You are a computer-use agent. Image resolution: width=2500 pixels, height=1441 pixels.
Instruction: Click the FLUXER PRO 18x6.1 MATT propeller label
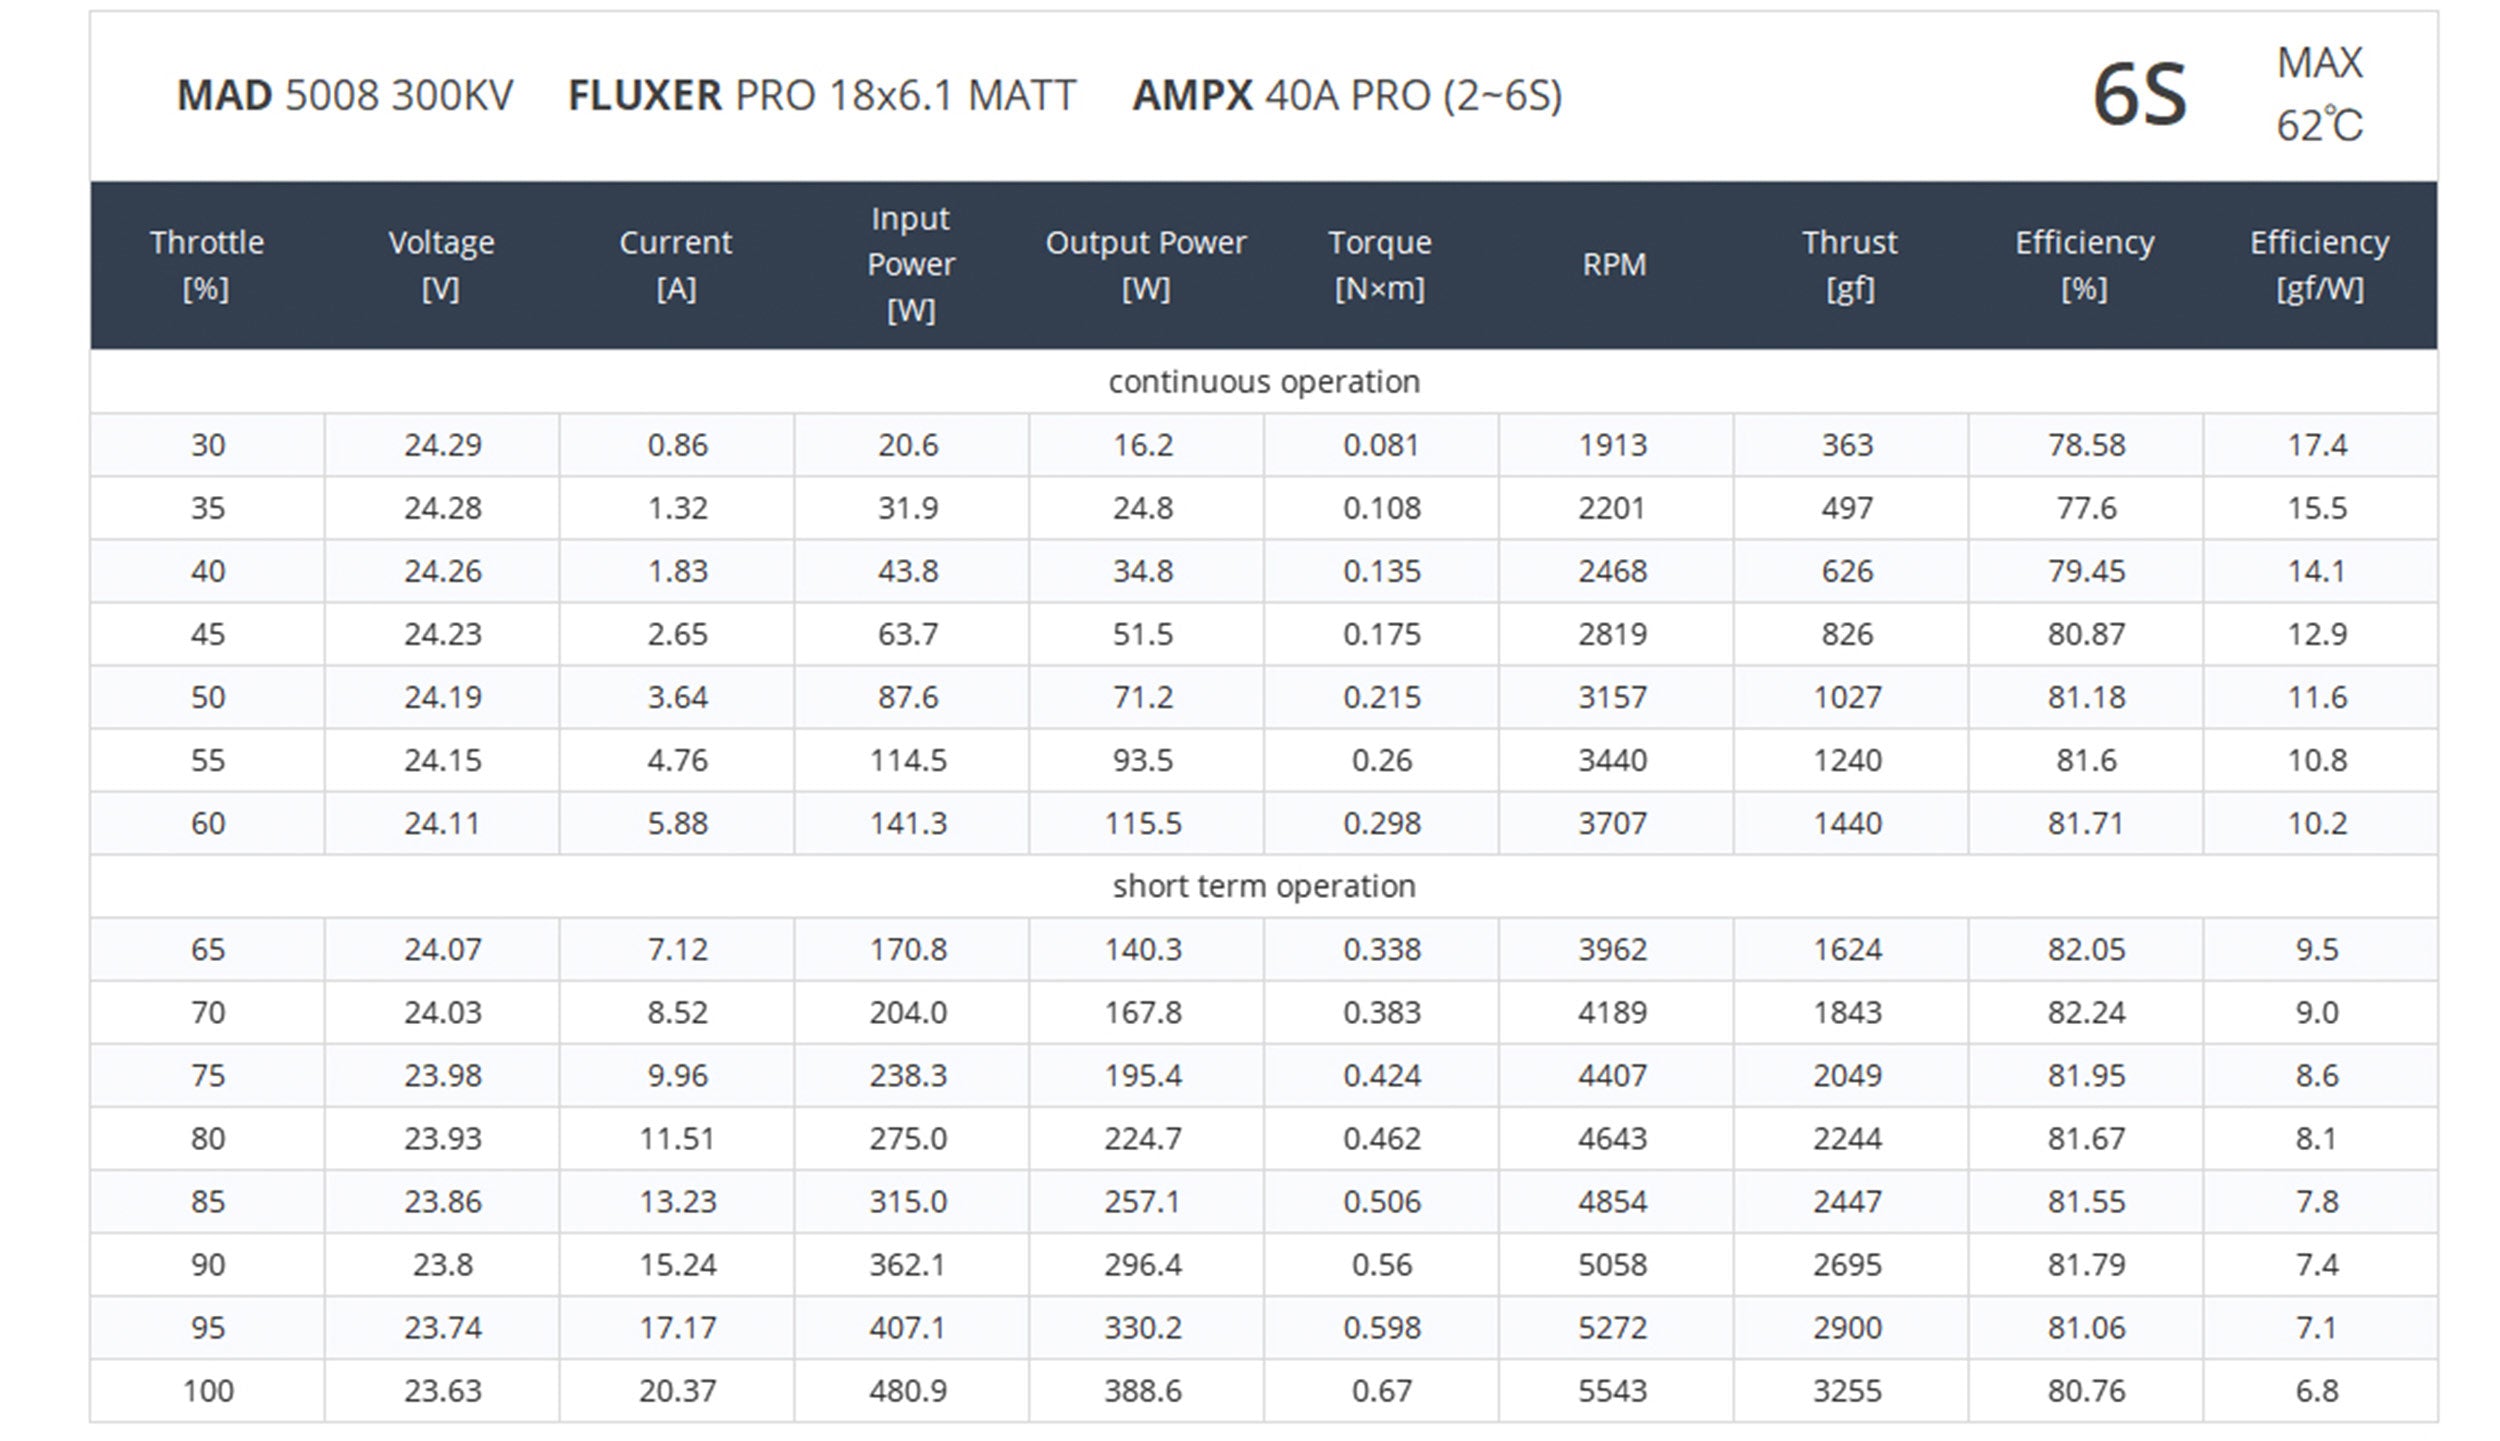[x=821, y=96]
